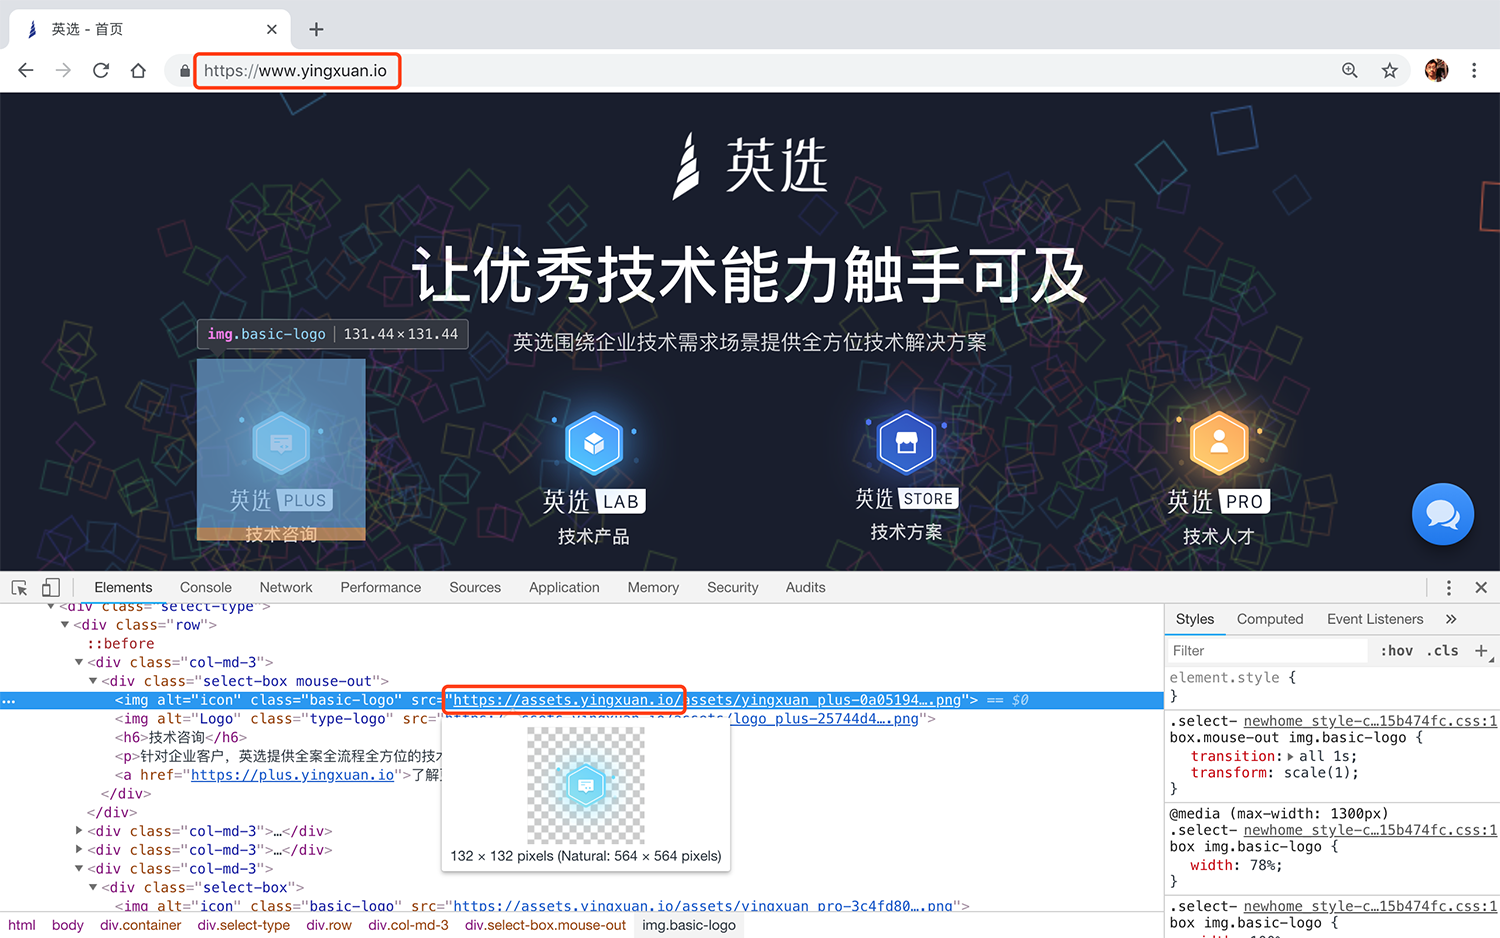
Task: Show the Event Listeners pane
Action: click(x=1375, y=619)
